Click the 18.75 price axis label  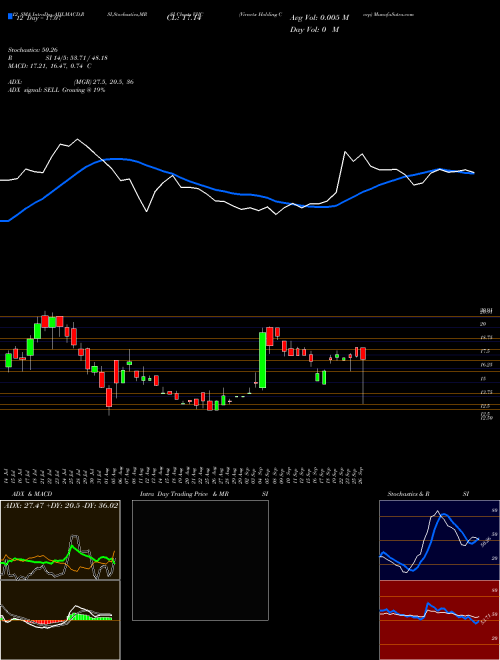pyautogui.click(x=486, y=338)
